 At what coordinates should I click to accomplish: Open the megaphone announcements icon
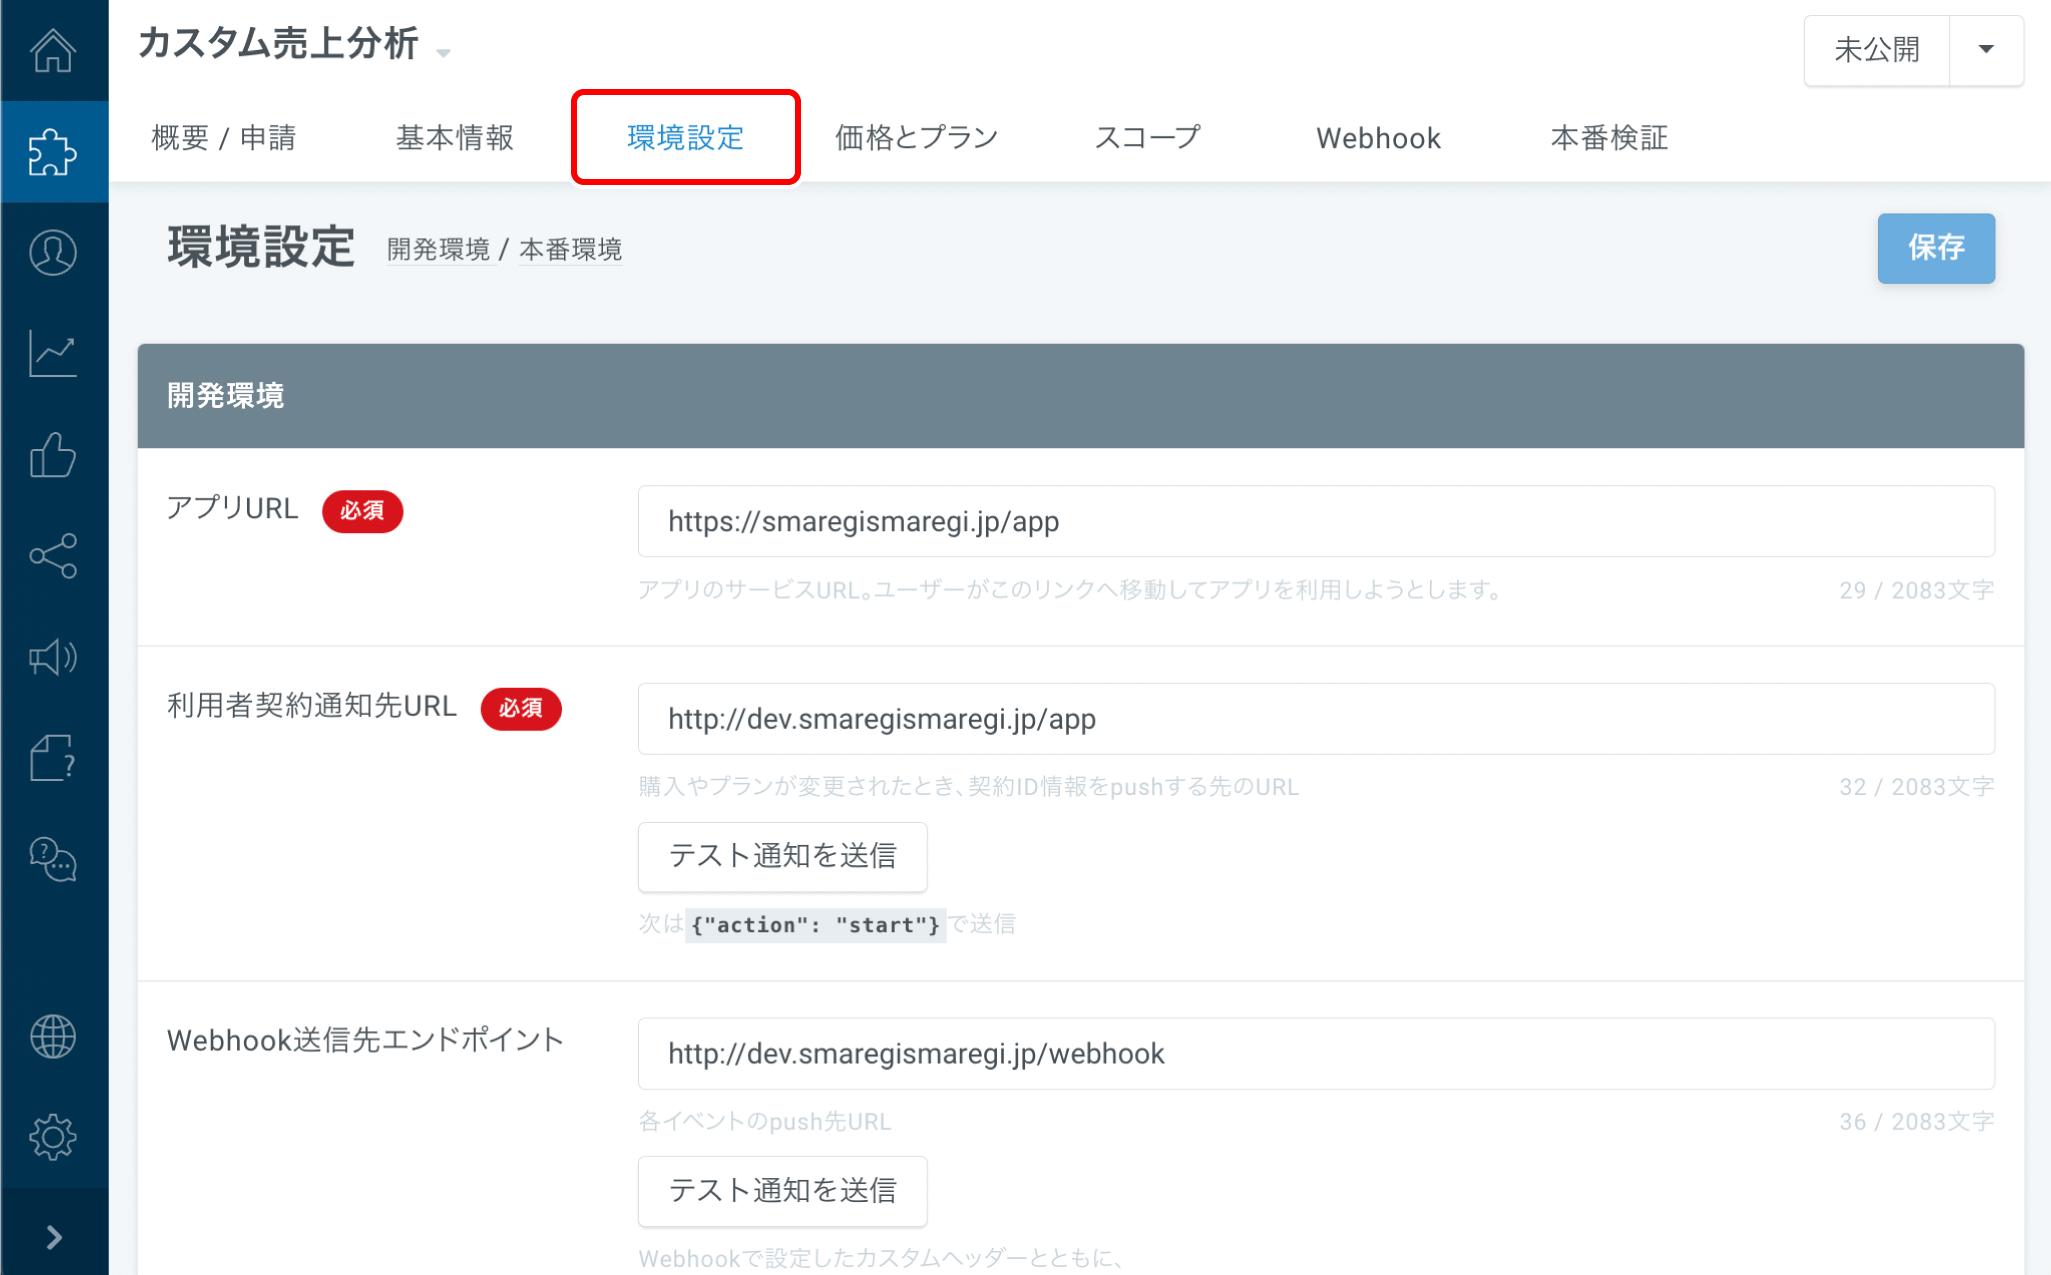pos(53,657)
